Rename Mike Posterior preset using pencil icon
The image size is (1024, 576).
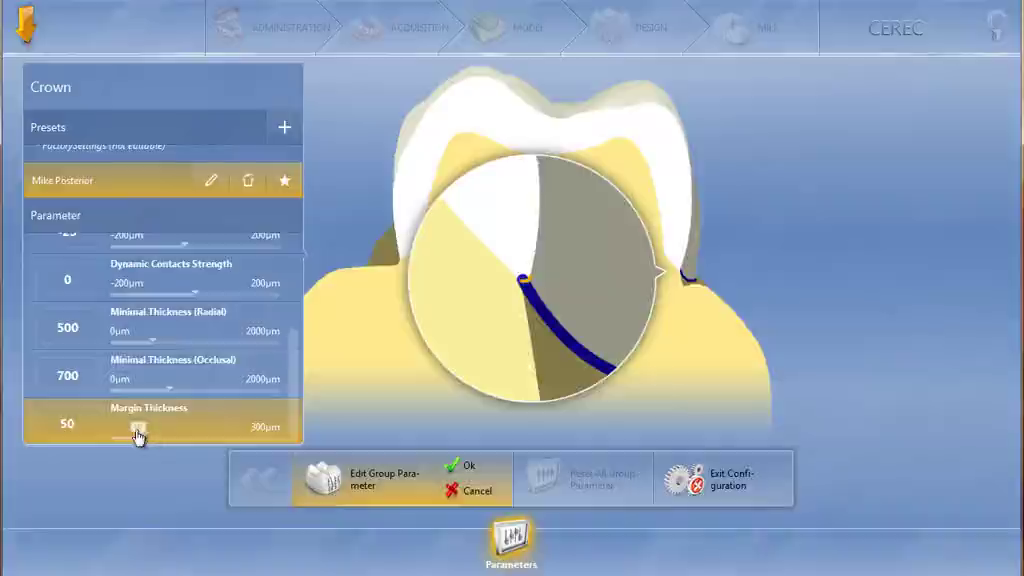(211, 180)
